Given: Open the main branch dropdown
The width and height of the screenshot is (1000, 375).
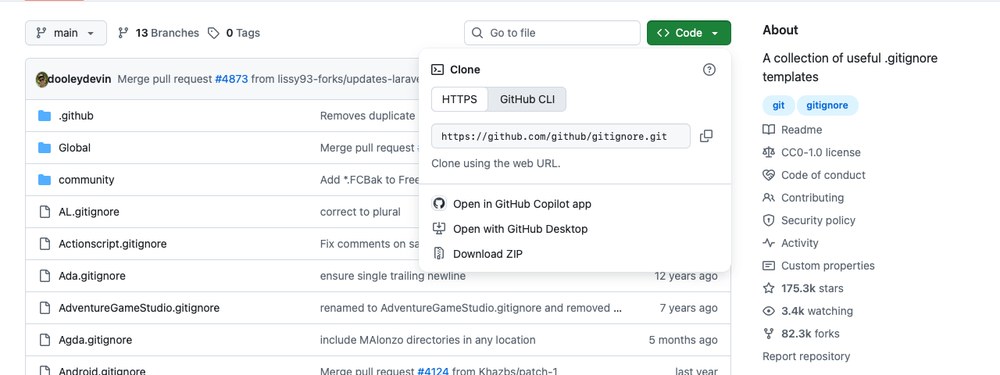Looking at the screenshot, I should click(66, 33).
